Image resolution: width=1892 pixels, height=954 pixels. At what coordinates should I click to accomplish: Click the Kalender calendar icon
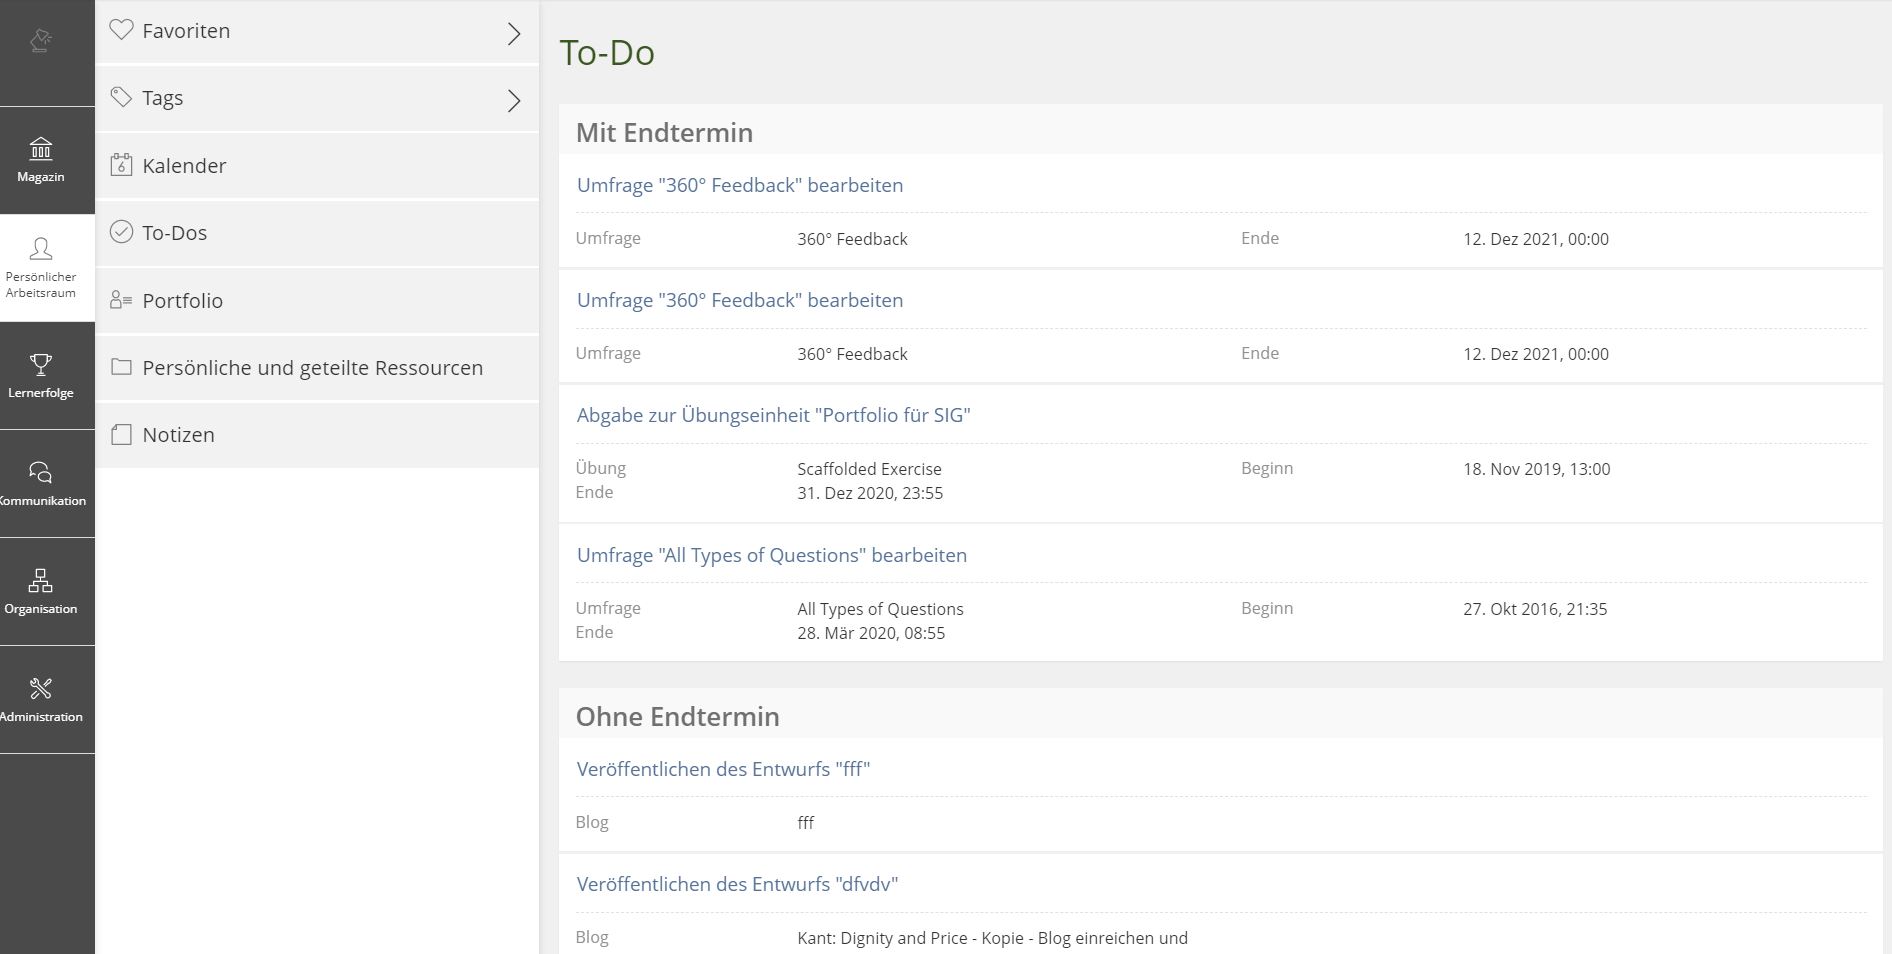click(121, 165)
